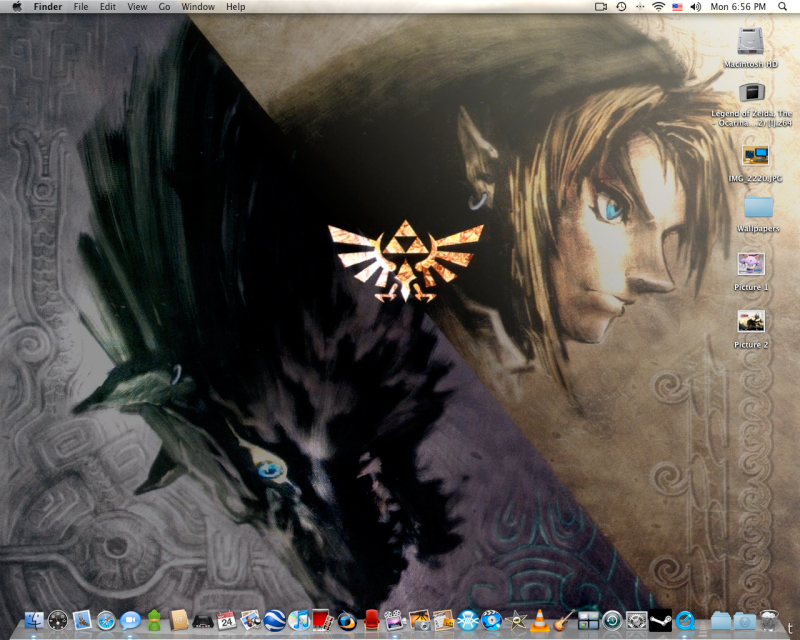Open iPhoto camera icon in Dock
Image resolution: width=800 pixels, height=640 pixels.
coord(419,621)
